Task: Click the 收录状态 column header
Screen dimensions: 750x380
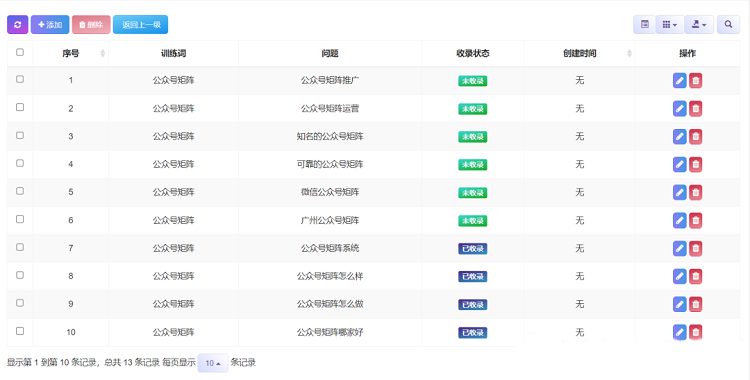Action: click(473, 53)
